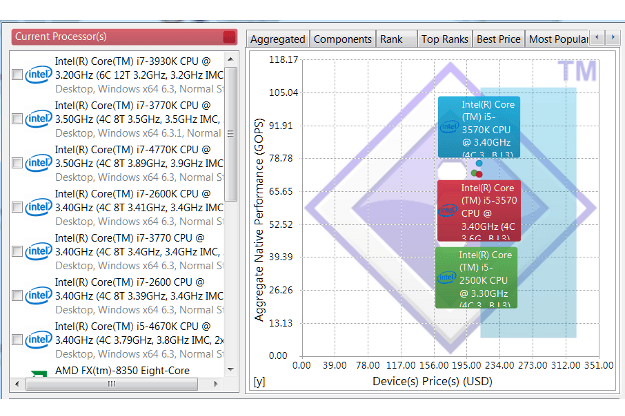Viewport: 625px width, 416px height.
Task: Click the horizontal scrollbar thumb under processor list
Action: [x=112, y=384]
